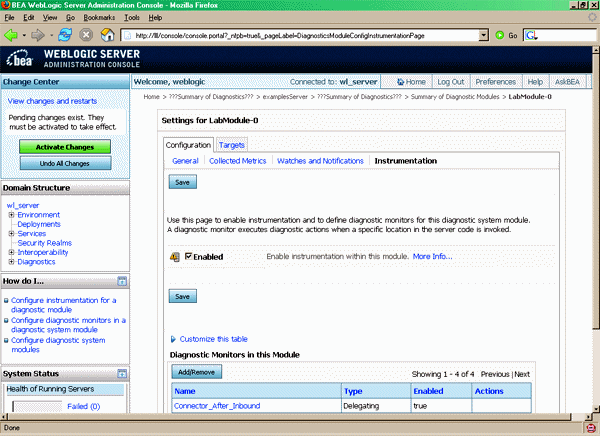Open Configure diagnostic system modules help
This screenshot has height=436, width=600.
point(58,345)
